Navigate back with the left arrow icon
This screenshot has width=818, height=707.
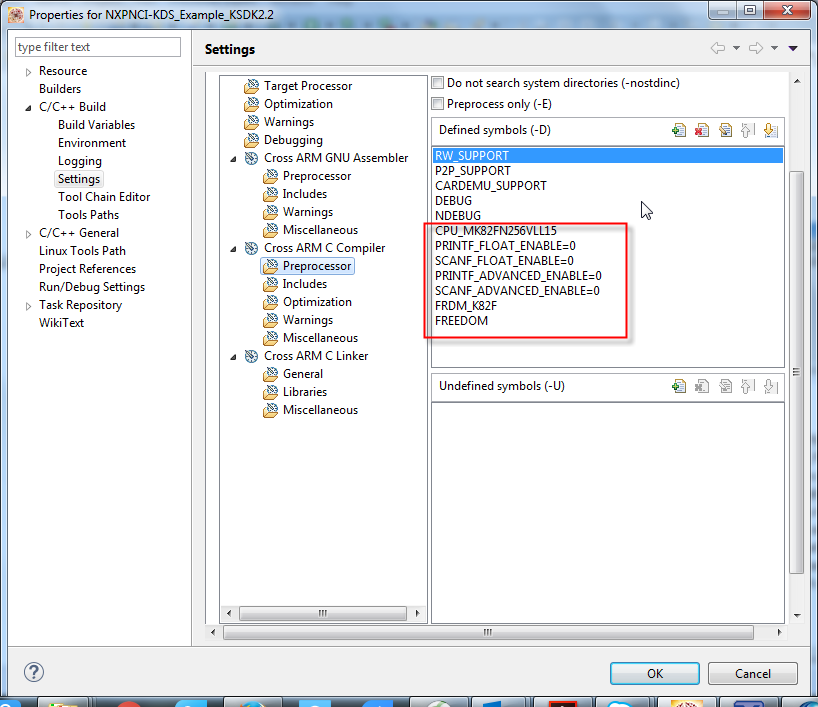pyautogui.click(x=718, y=48)
